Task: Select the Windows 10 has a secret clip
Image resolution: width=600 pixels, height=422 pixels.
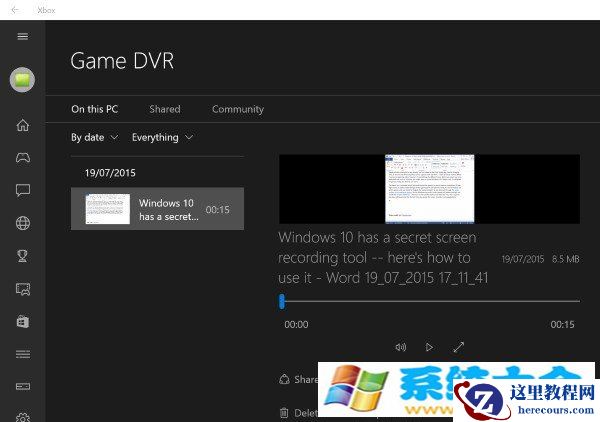Action: coord(157,209)
